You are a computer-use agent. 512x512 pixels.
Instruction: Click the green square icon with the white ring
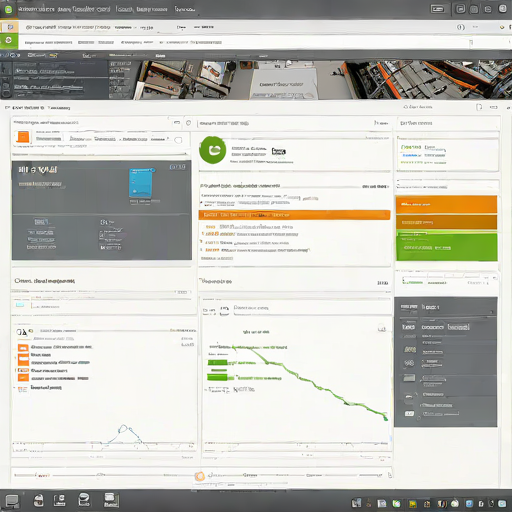9,40
